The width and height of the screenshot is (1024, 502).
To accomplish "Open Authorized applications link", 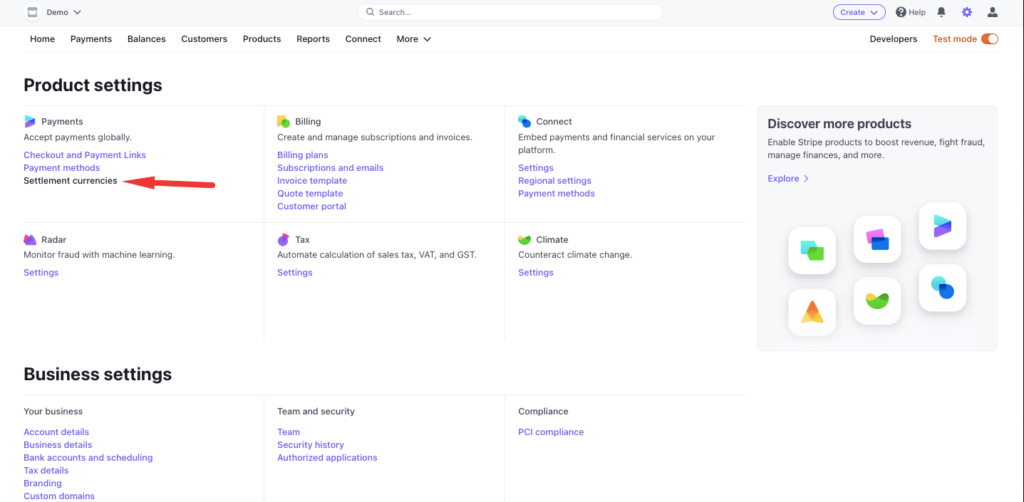I will coord(327,458).
